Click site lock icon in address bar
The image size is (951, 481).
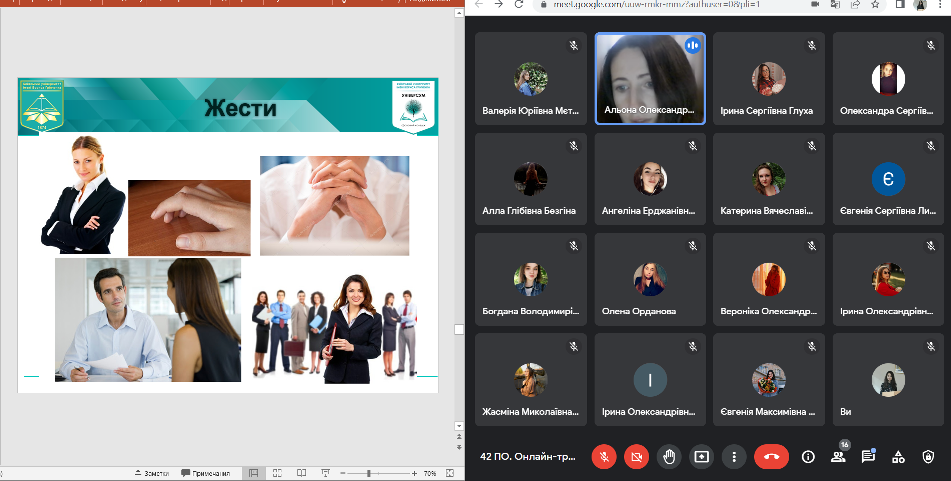click(542, 4)
